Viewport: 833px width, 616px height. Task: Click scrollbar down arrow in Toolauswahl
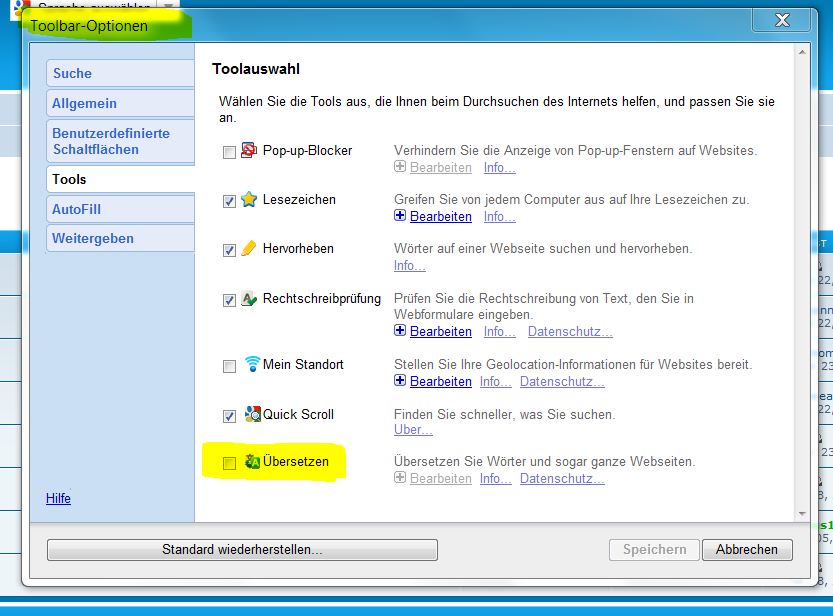pyautogui.click(x=802, y=514)
